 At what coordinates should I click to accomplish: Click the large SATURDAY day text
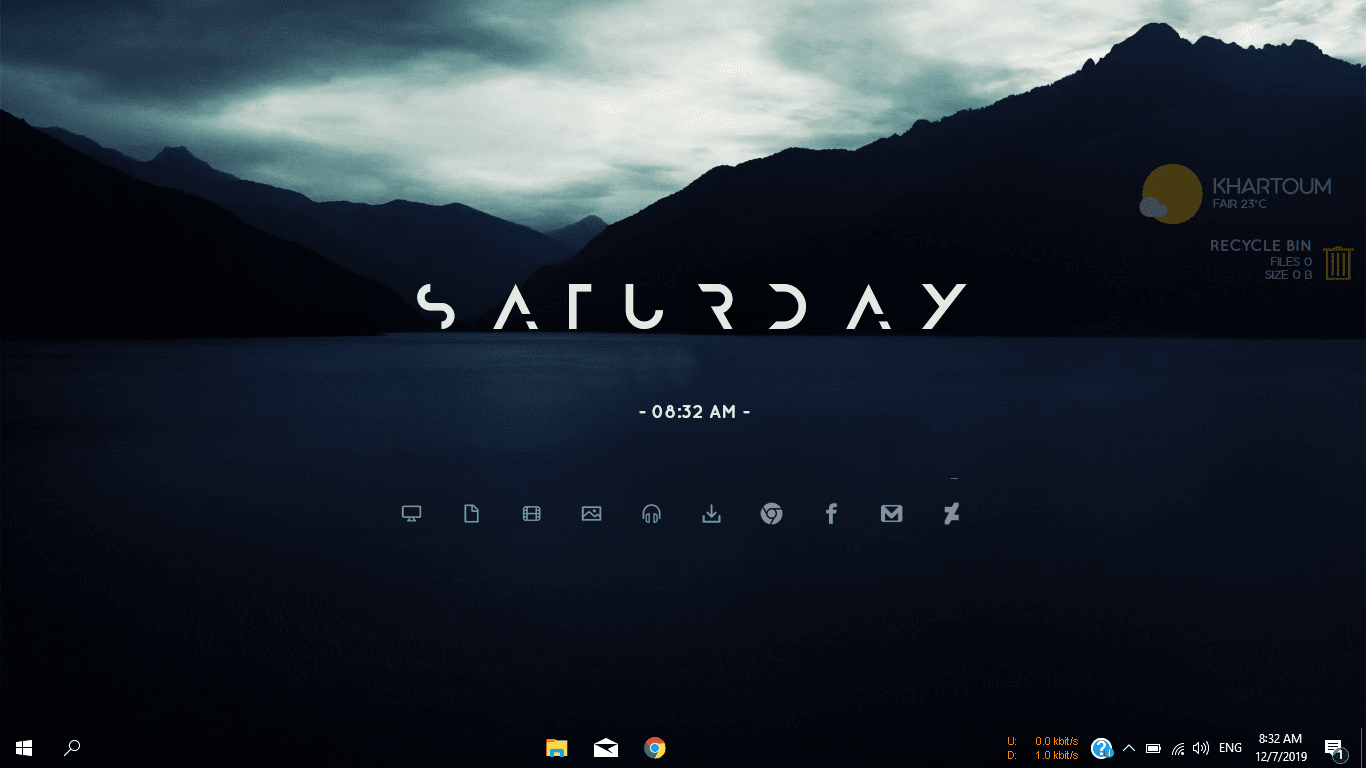pyautogui.click(x=691, y=307)
